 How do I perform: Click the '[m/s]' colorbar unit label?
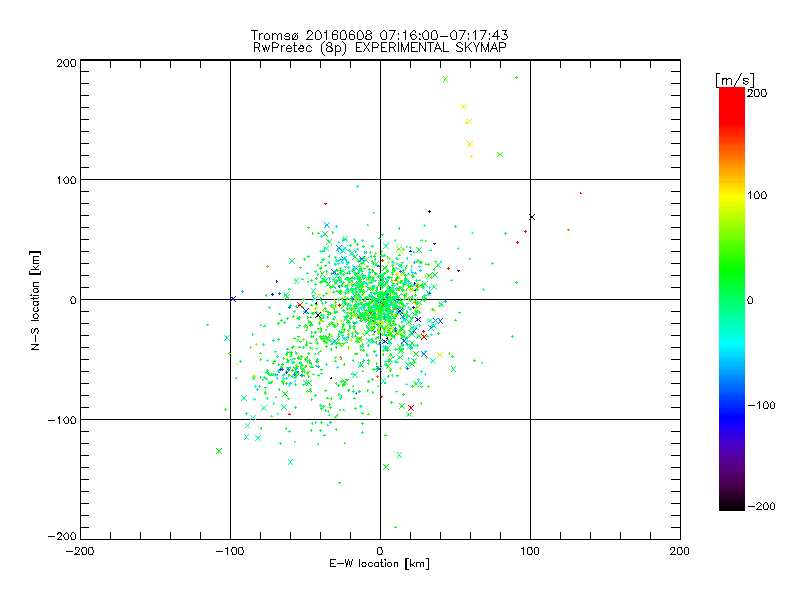pyautogui.click(x=735, y=80)
